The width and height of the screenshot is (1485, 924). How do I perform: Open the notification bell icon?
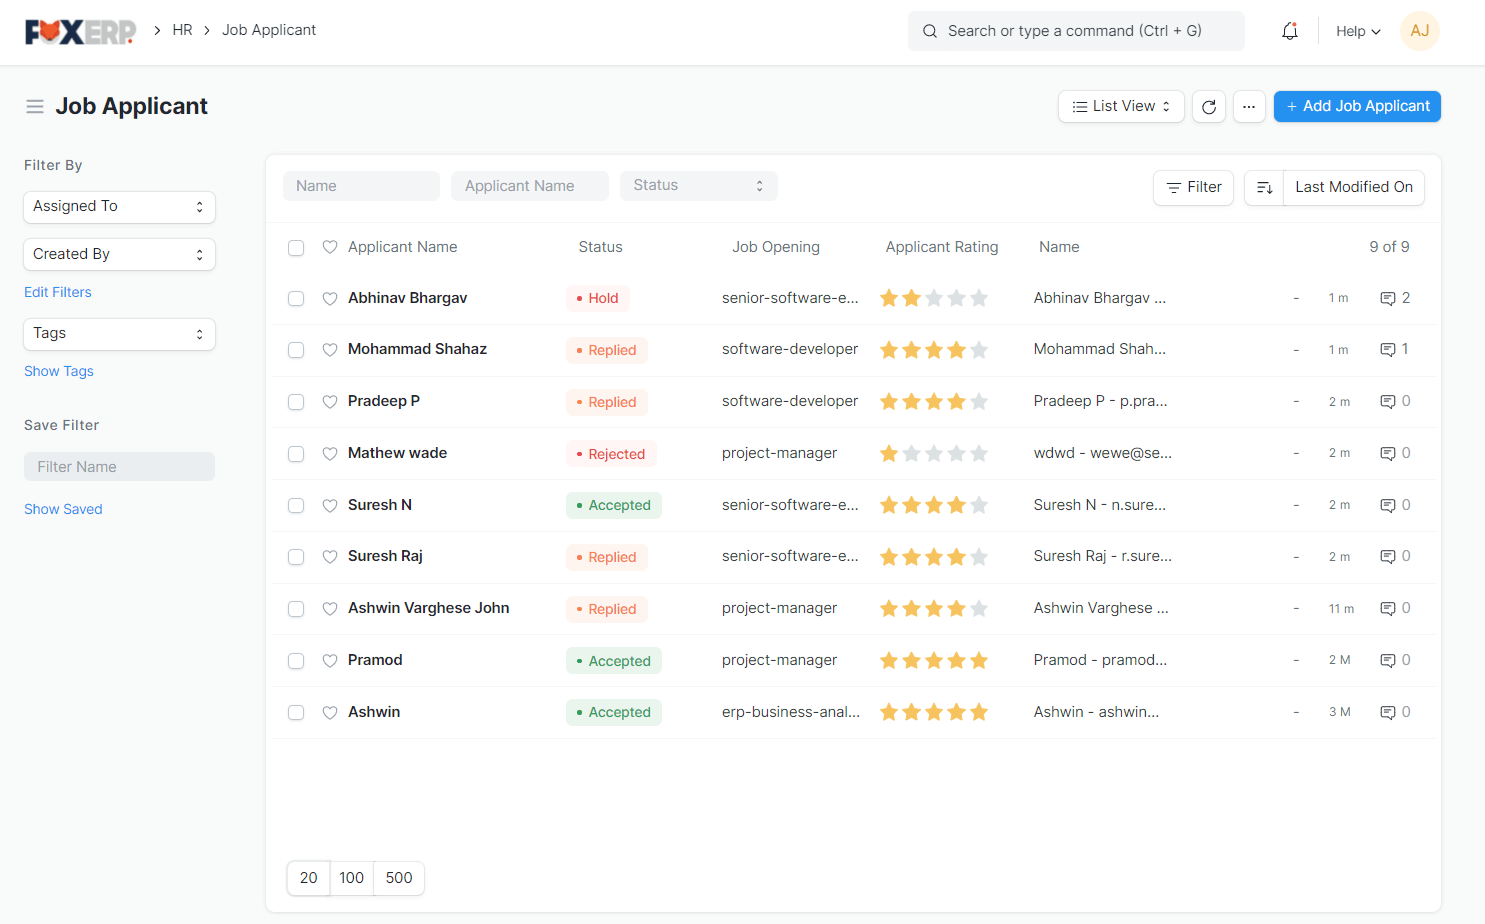tap(1289, 31)
